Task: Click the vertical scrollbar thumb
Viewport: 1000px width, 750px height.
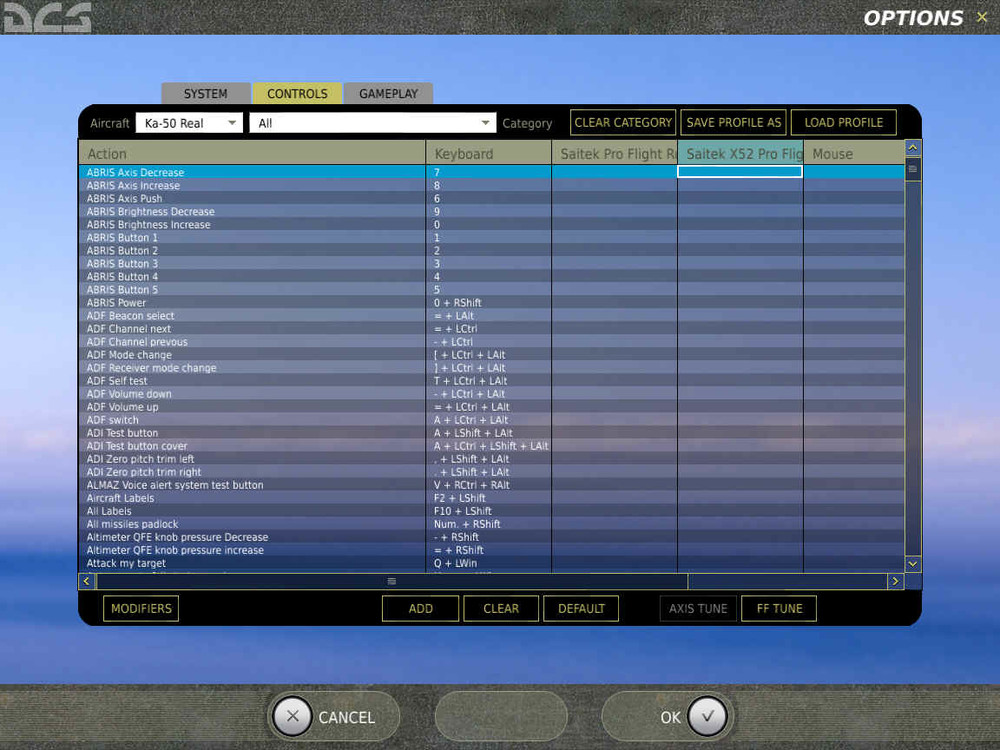Action: click(913, 170)
